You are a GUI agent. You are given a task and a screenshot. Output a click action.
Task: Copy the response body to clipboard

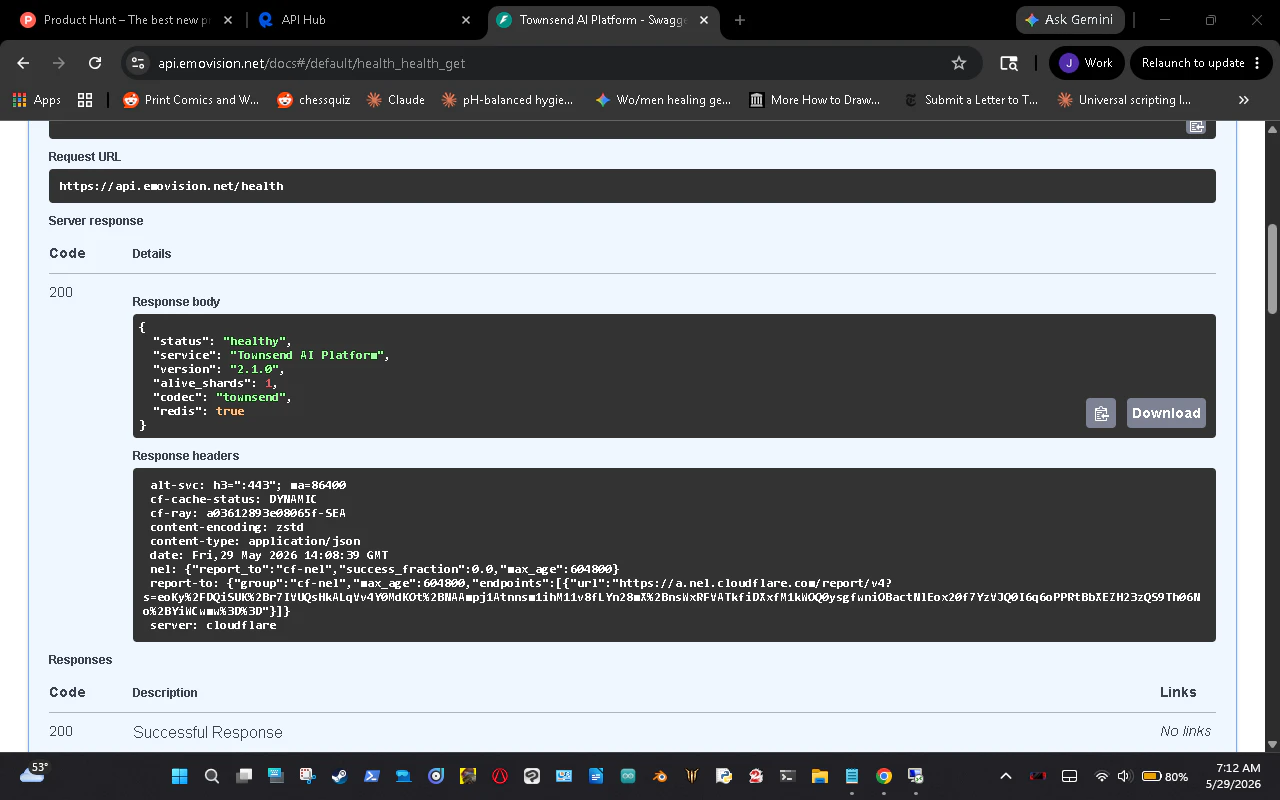click(1101, 413)
